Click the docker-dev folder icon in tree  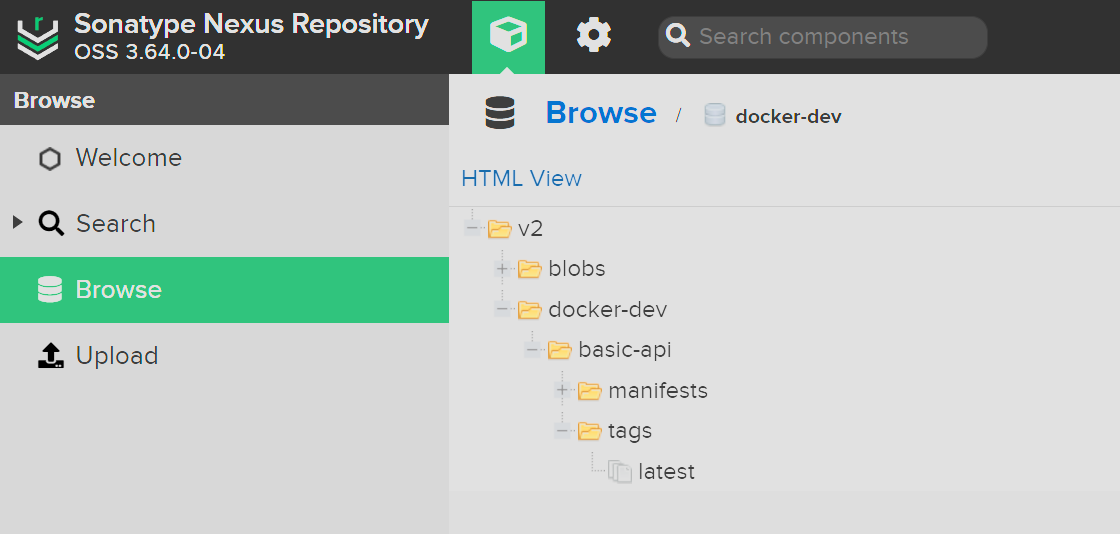coord(530,310)
